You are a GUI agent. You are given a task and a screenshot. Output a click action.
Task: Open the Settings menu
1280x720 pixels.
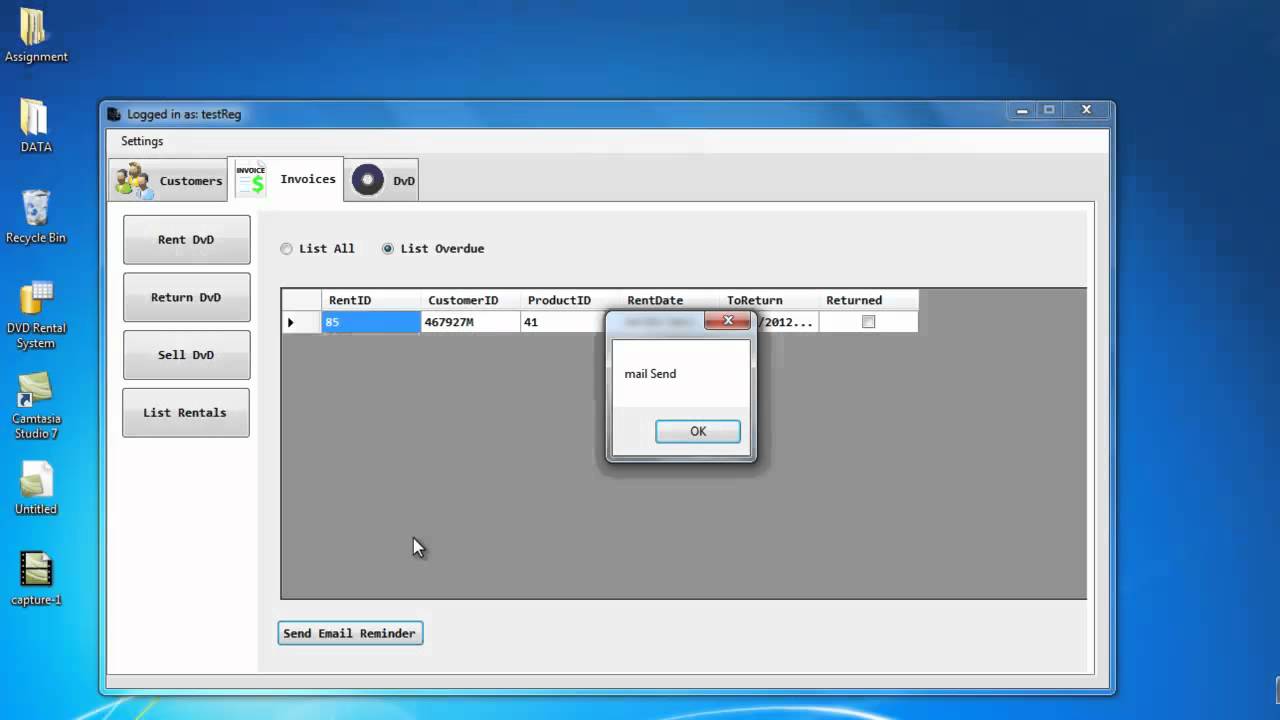coord(142,141)
